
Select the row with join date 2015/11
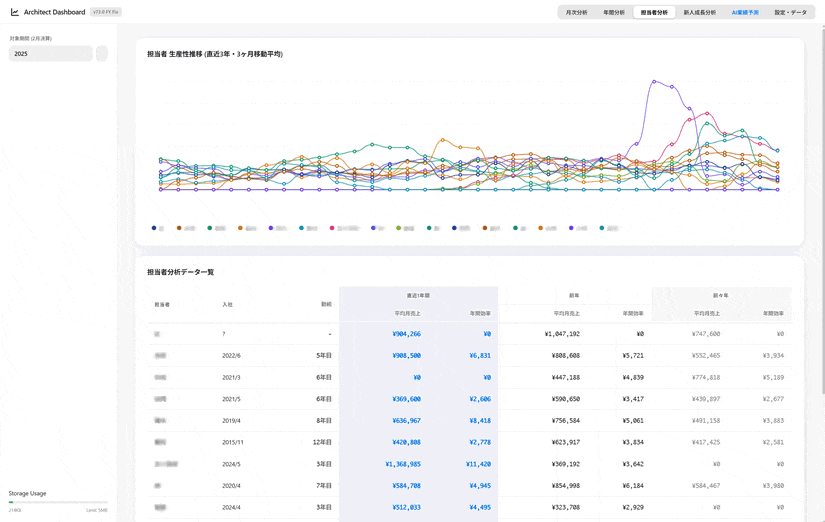click(470, 443)
